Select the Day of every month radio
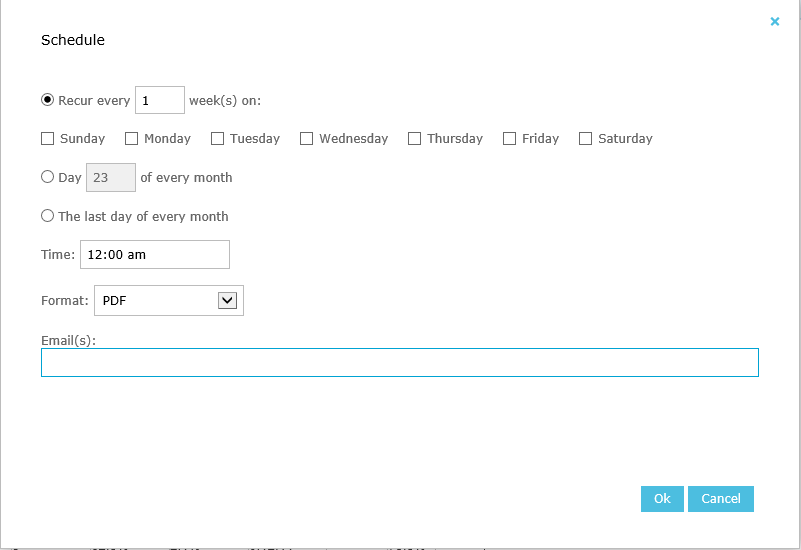Image resolution: width=801 pixels, height=550 pixels. (x=47, y=177)
